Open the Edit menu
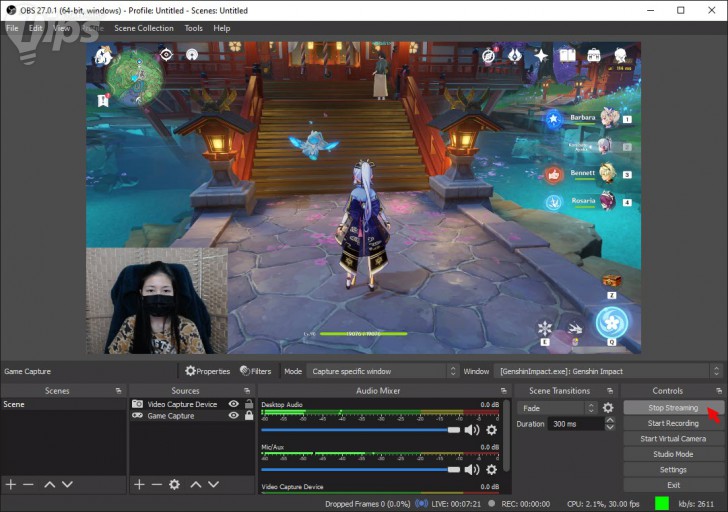 click(x=35, y=28)
